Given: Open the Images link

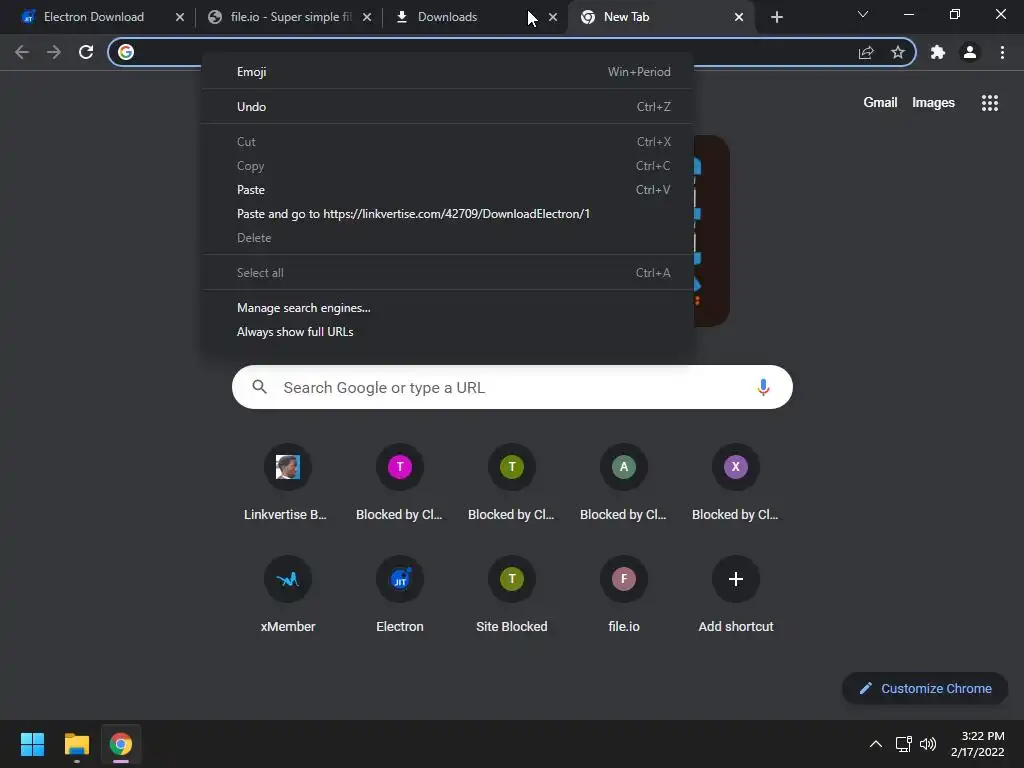Looking at the screenshot, I should pos(933,103).
